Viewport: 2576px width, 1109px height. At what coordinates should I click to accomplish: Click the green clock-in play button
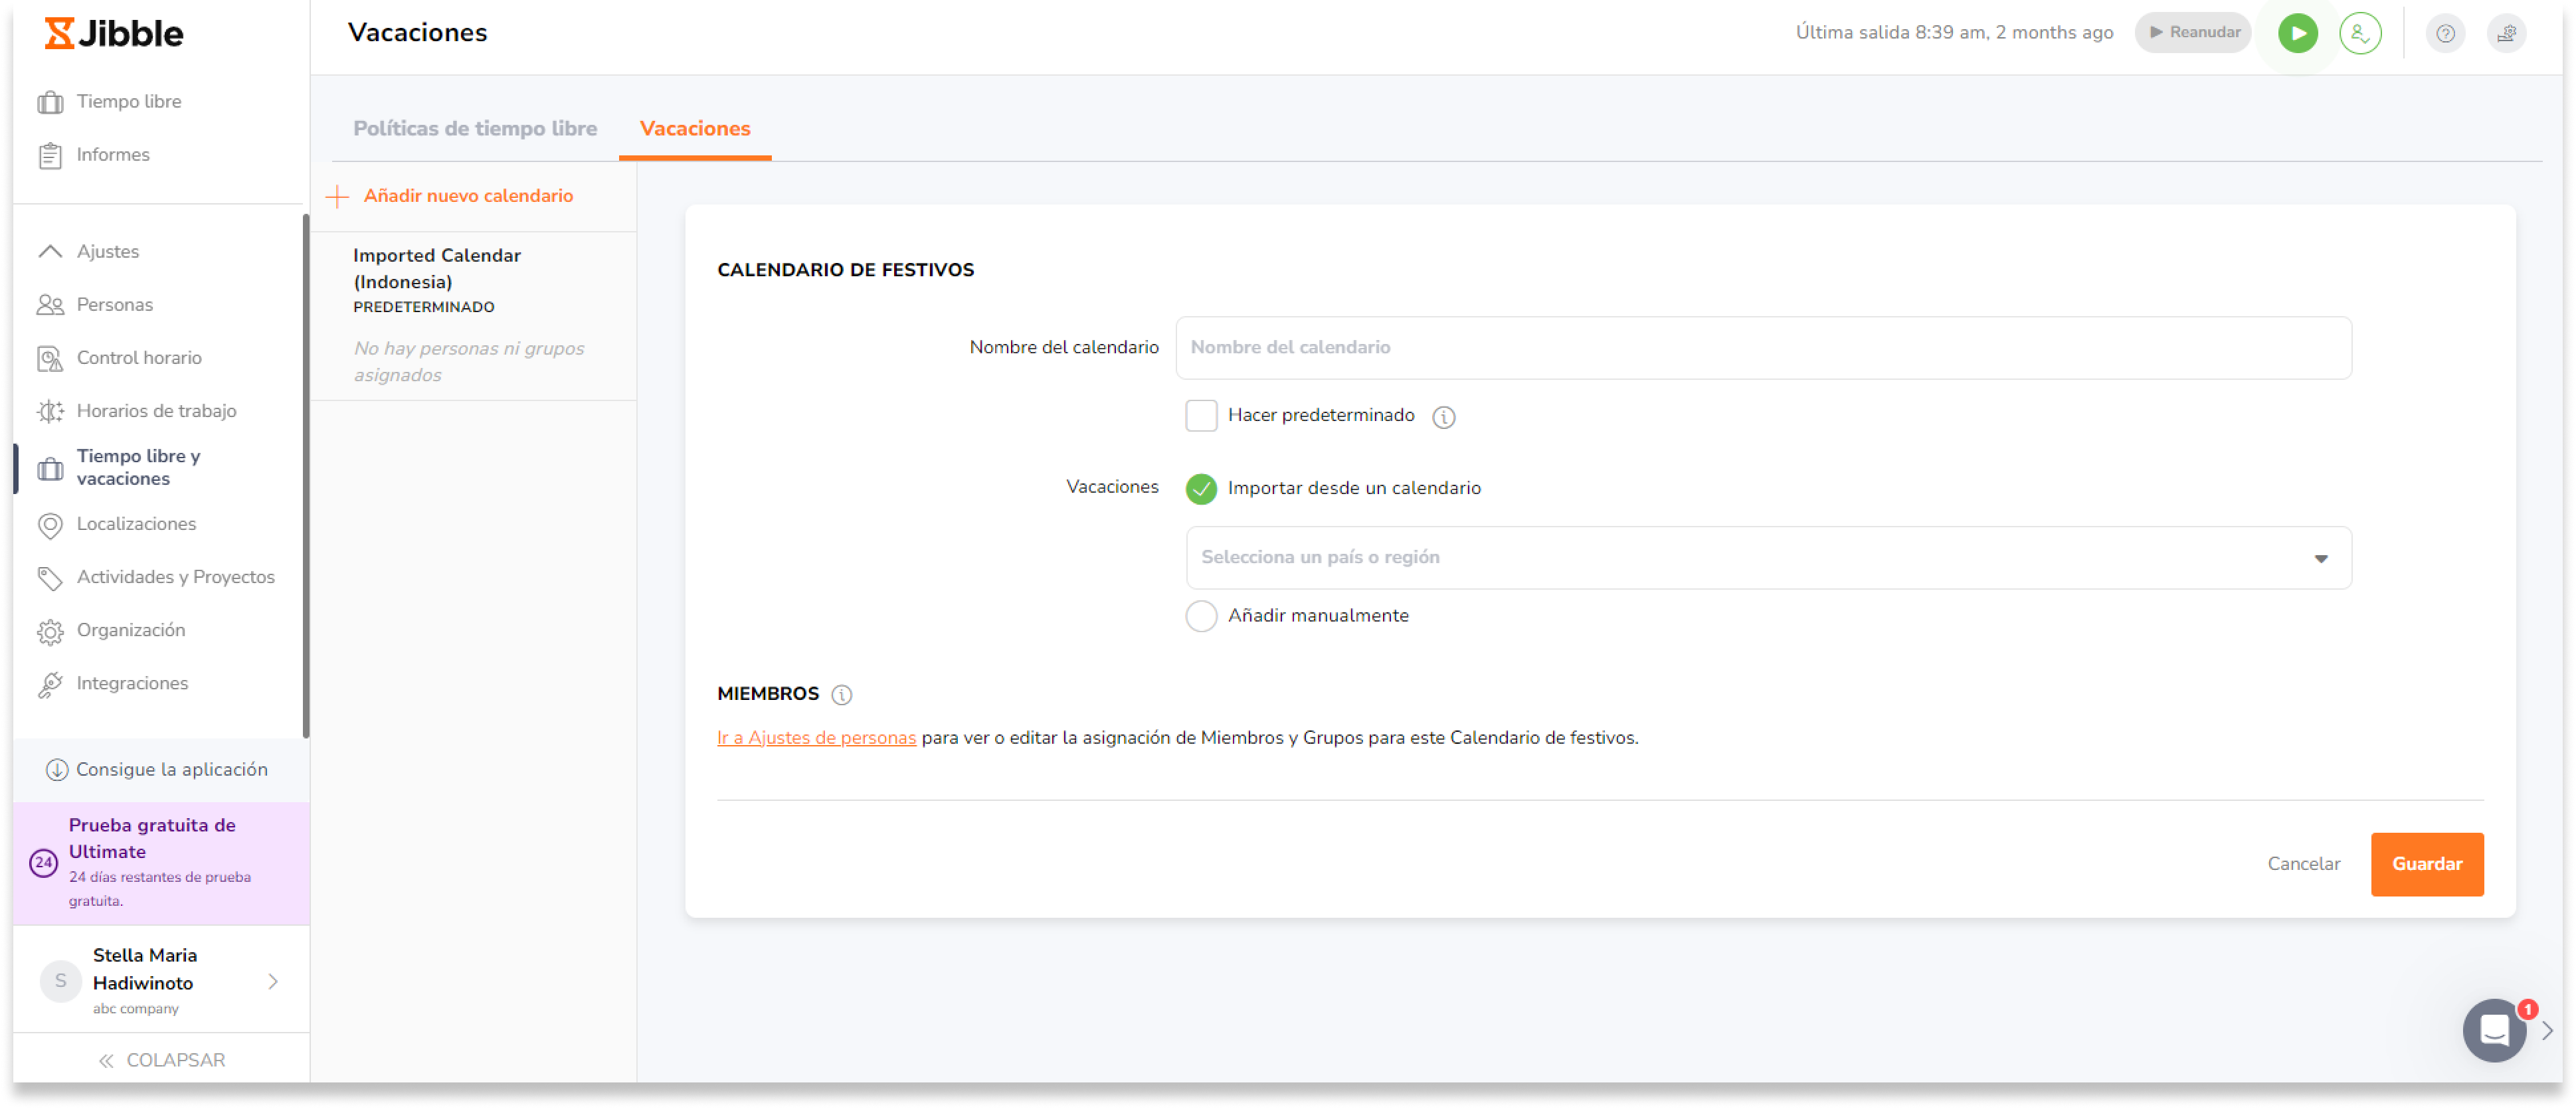tap(2297, 33)
